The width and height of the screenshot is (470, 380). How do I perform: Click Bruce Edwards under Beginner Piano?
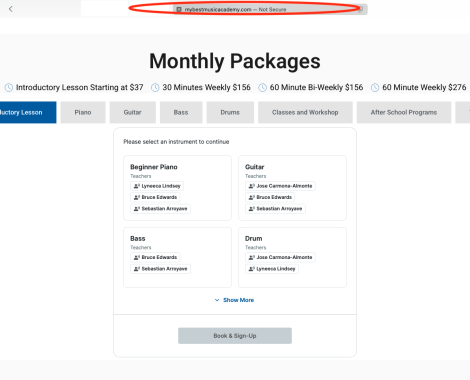pos(155,197)
